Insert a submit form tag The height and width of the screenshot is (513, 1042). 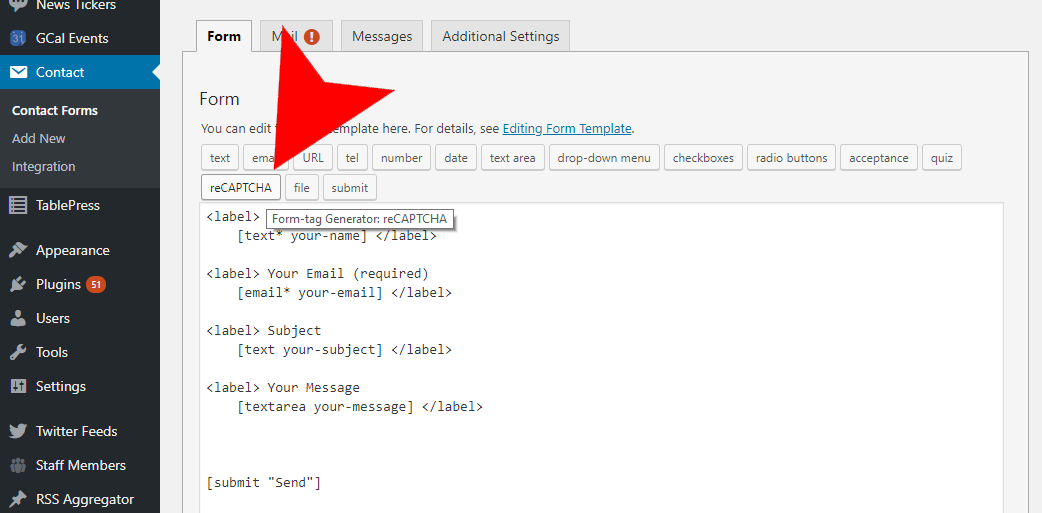(350, 187)
